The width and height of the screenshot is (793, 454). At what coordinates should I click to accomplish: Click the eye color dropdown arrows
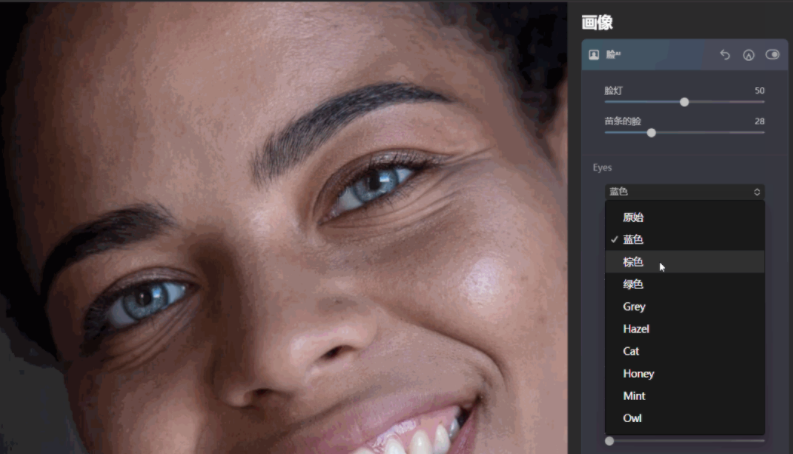coord(757,191)
